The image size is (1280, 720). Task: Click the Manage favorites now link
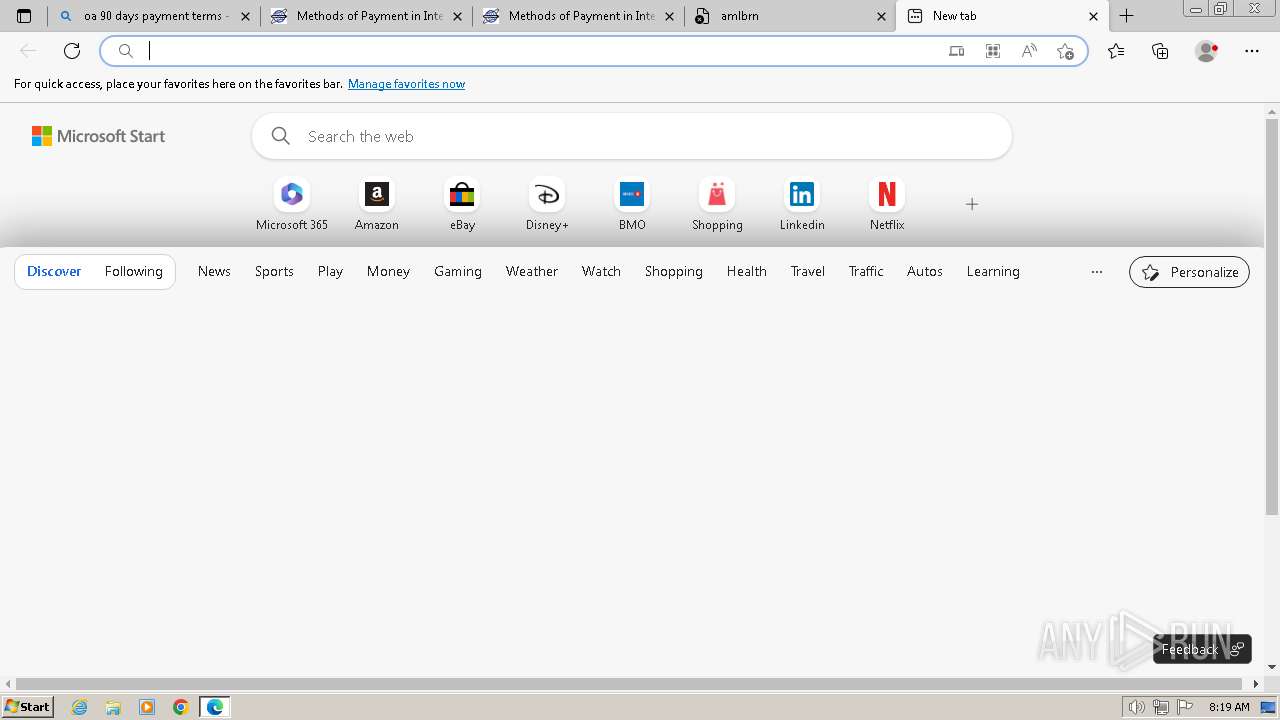(x=406, y=84)
